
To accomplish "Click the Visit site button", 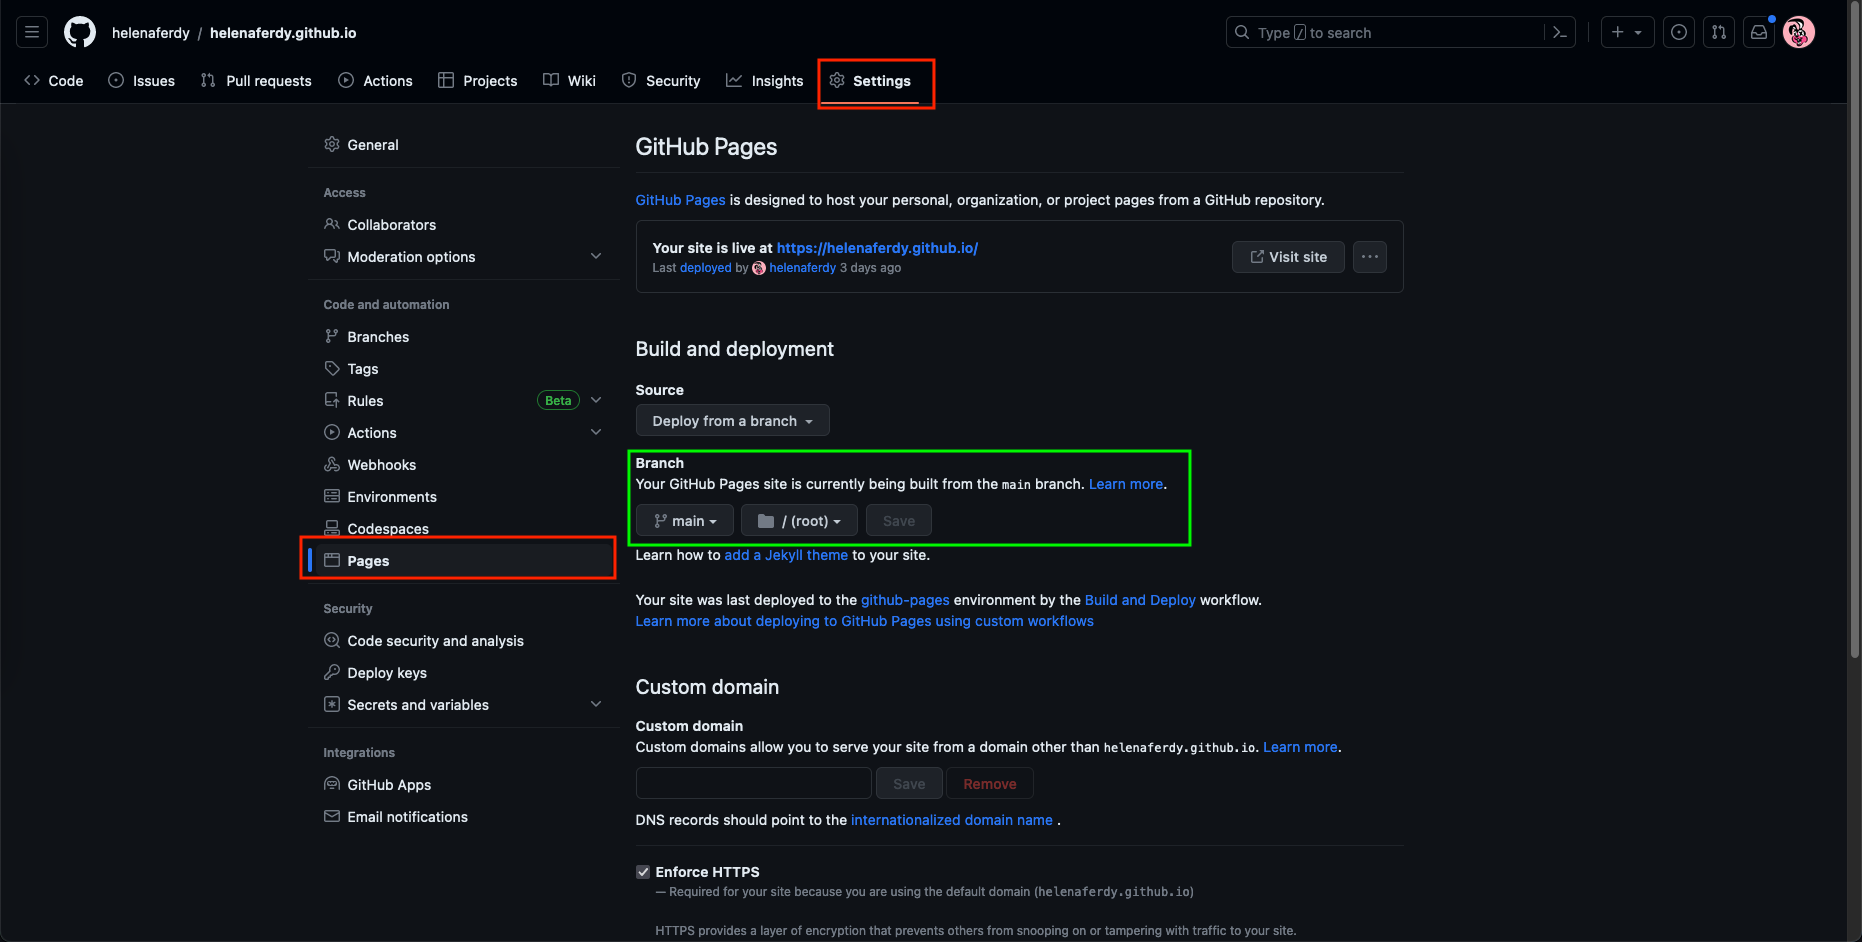I will [1288, 257].
